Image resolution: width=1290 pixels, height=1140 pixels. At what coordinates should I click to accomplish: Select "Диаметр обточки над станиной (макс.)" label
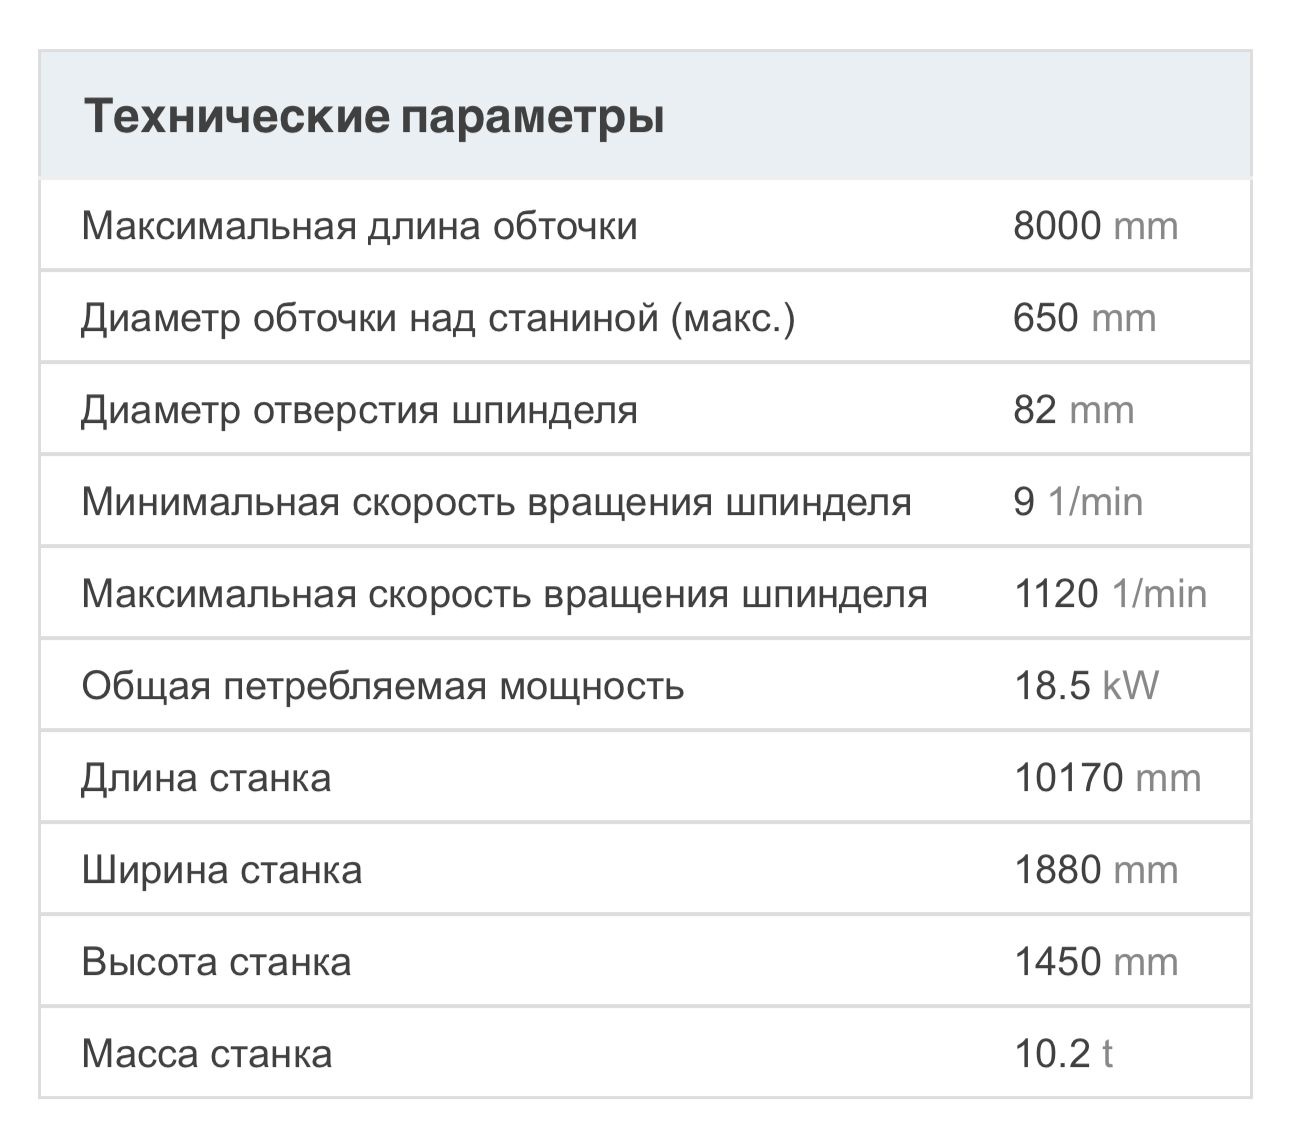click(438, 318)
